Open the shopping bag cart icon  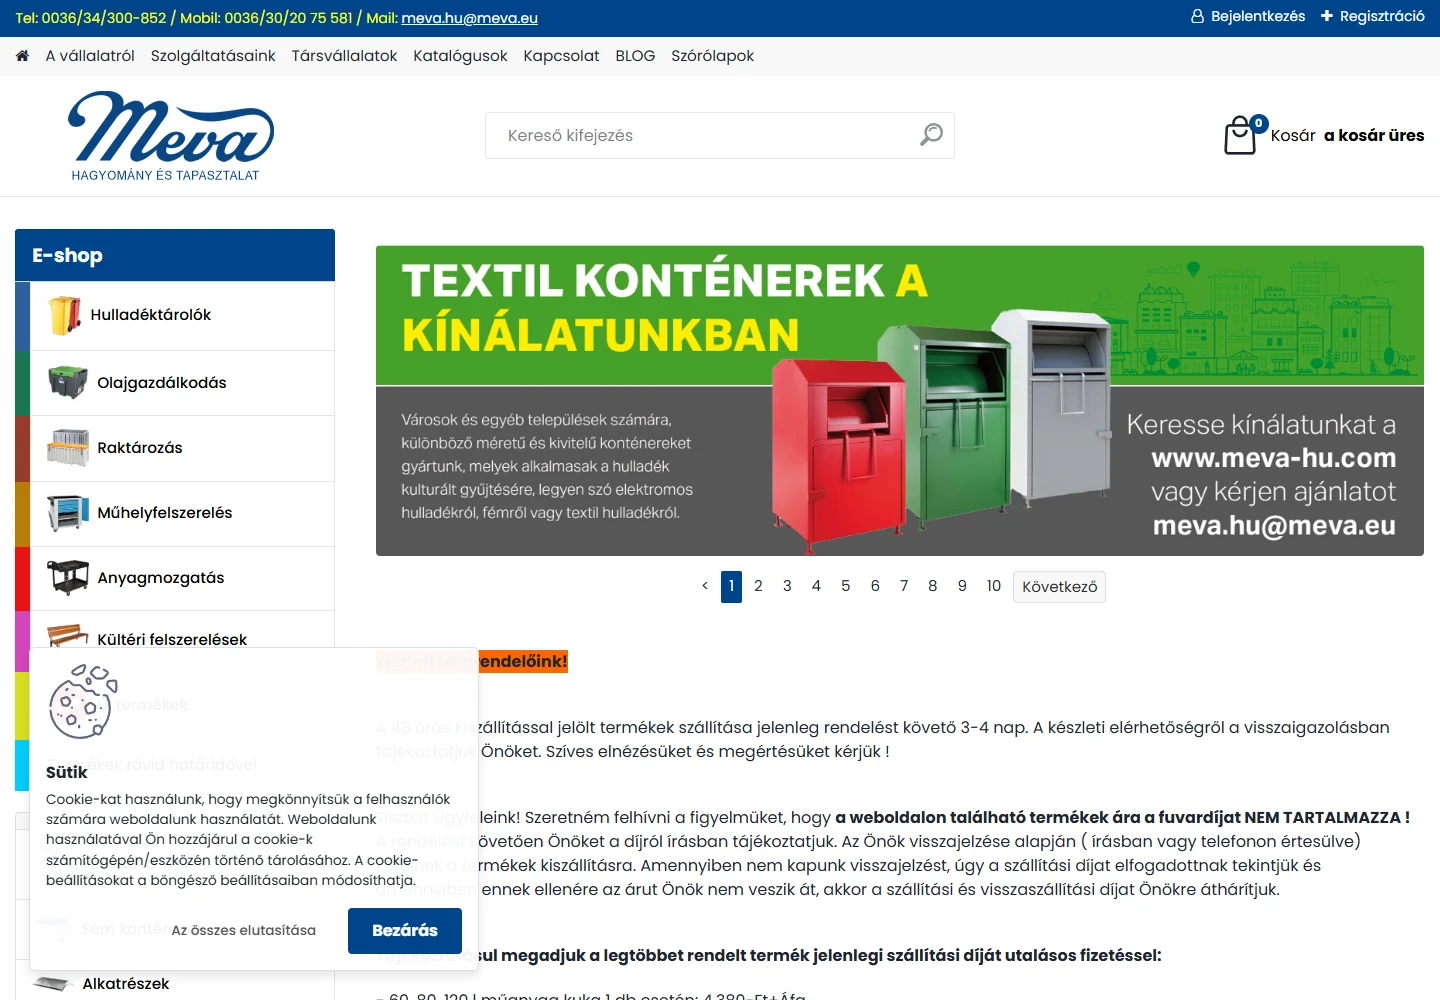point(1240,135)
